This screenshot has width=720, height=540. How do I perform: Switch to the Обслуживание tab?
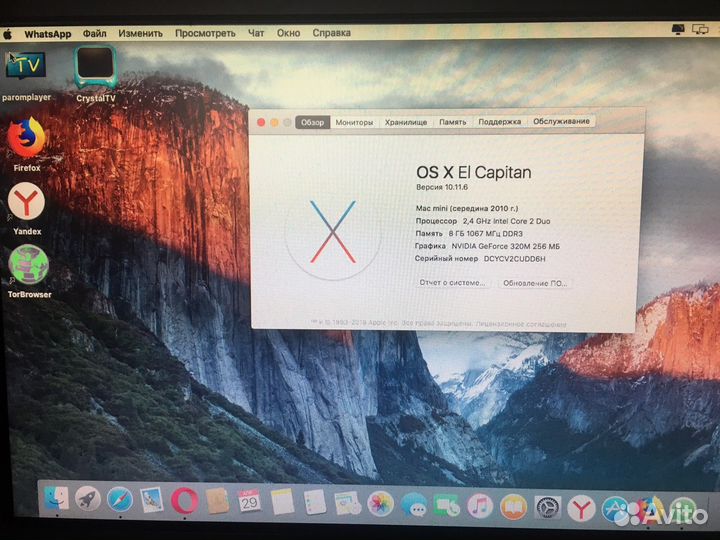tap(561, 121)
